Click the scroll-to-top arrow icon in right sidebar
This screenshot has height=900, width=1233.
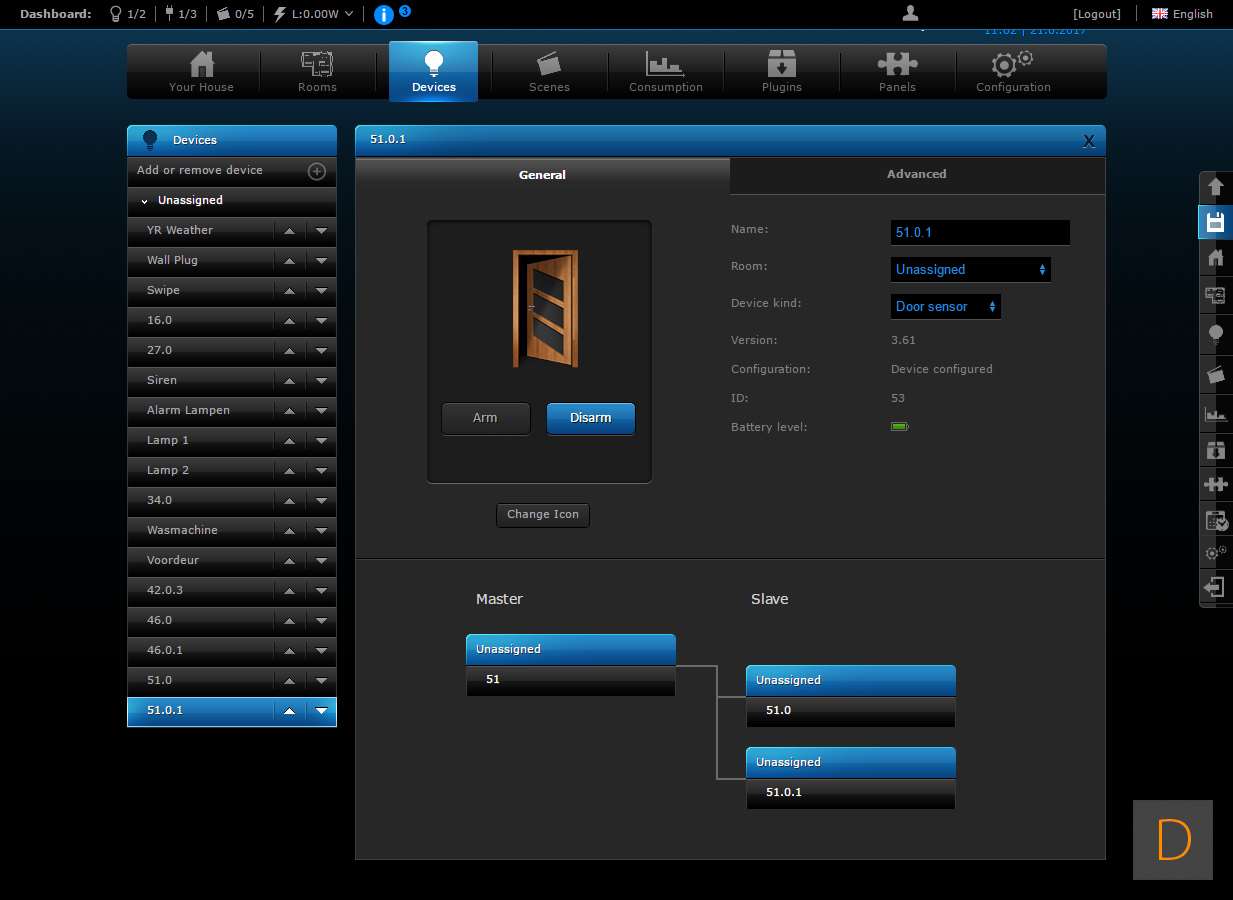(1215, 187)
